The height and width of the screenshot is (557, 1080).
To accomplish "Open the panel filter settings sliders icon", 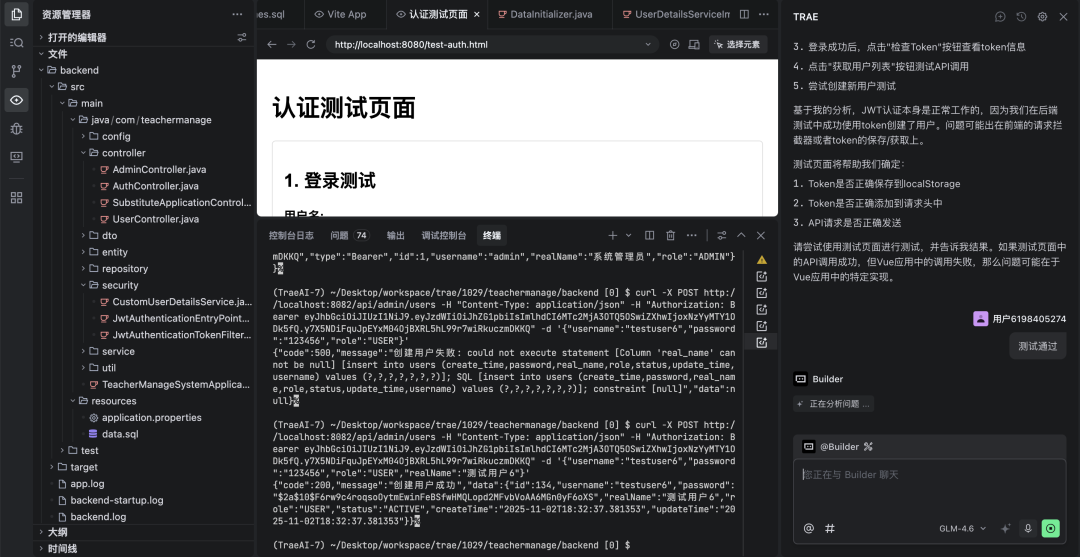I will 721,235.
